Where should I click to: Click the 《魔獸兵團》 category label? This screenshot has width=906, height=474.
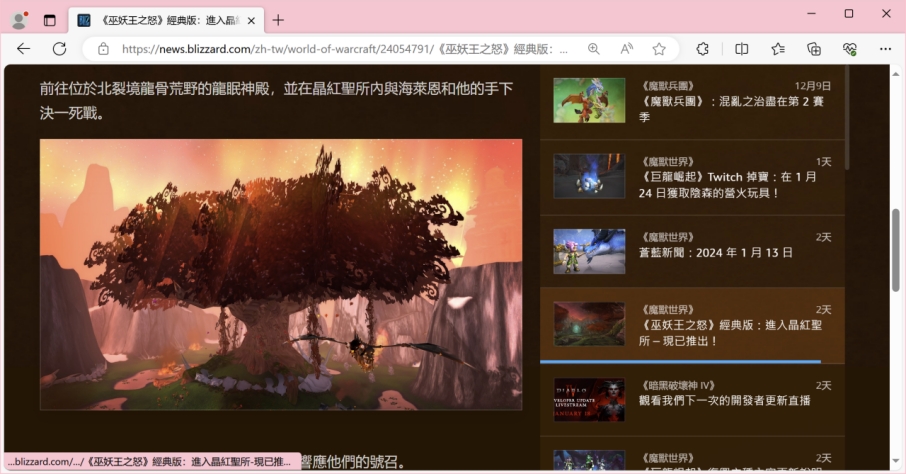[x=667, y=86]
